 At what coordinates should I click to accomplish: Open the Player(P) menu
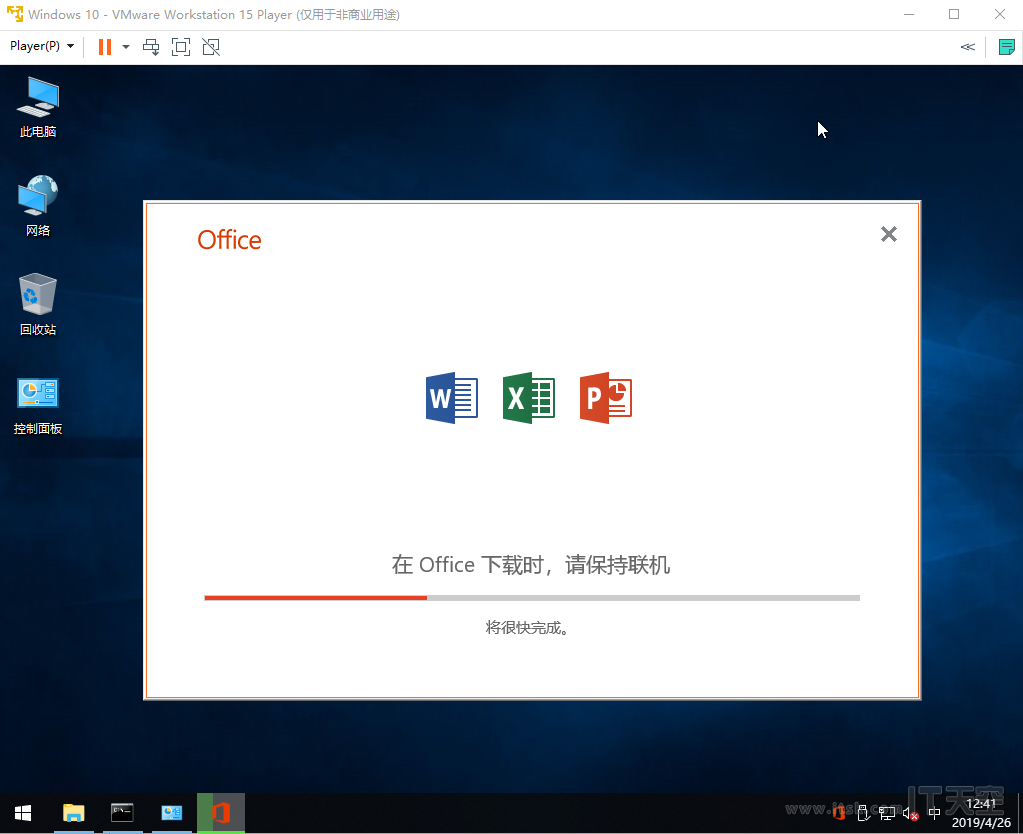click(x=42, y=46)
